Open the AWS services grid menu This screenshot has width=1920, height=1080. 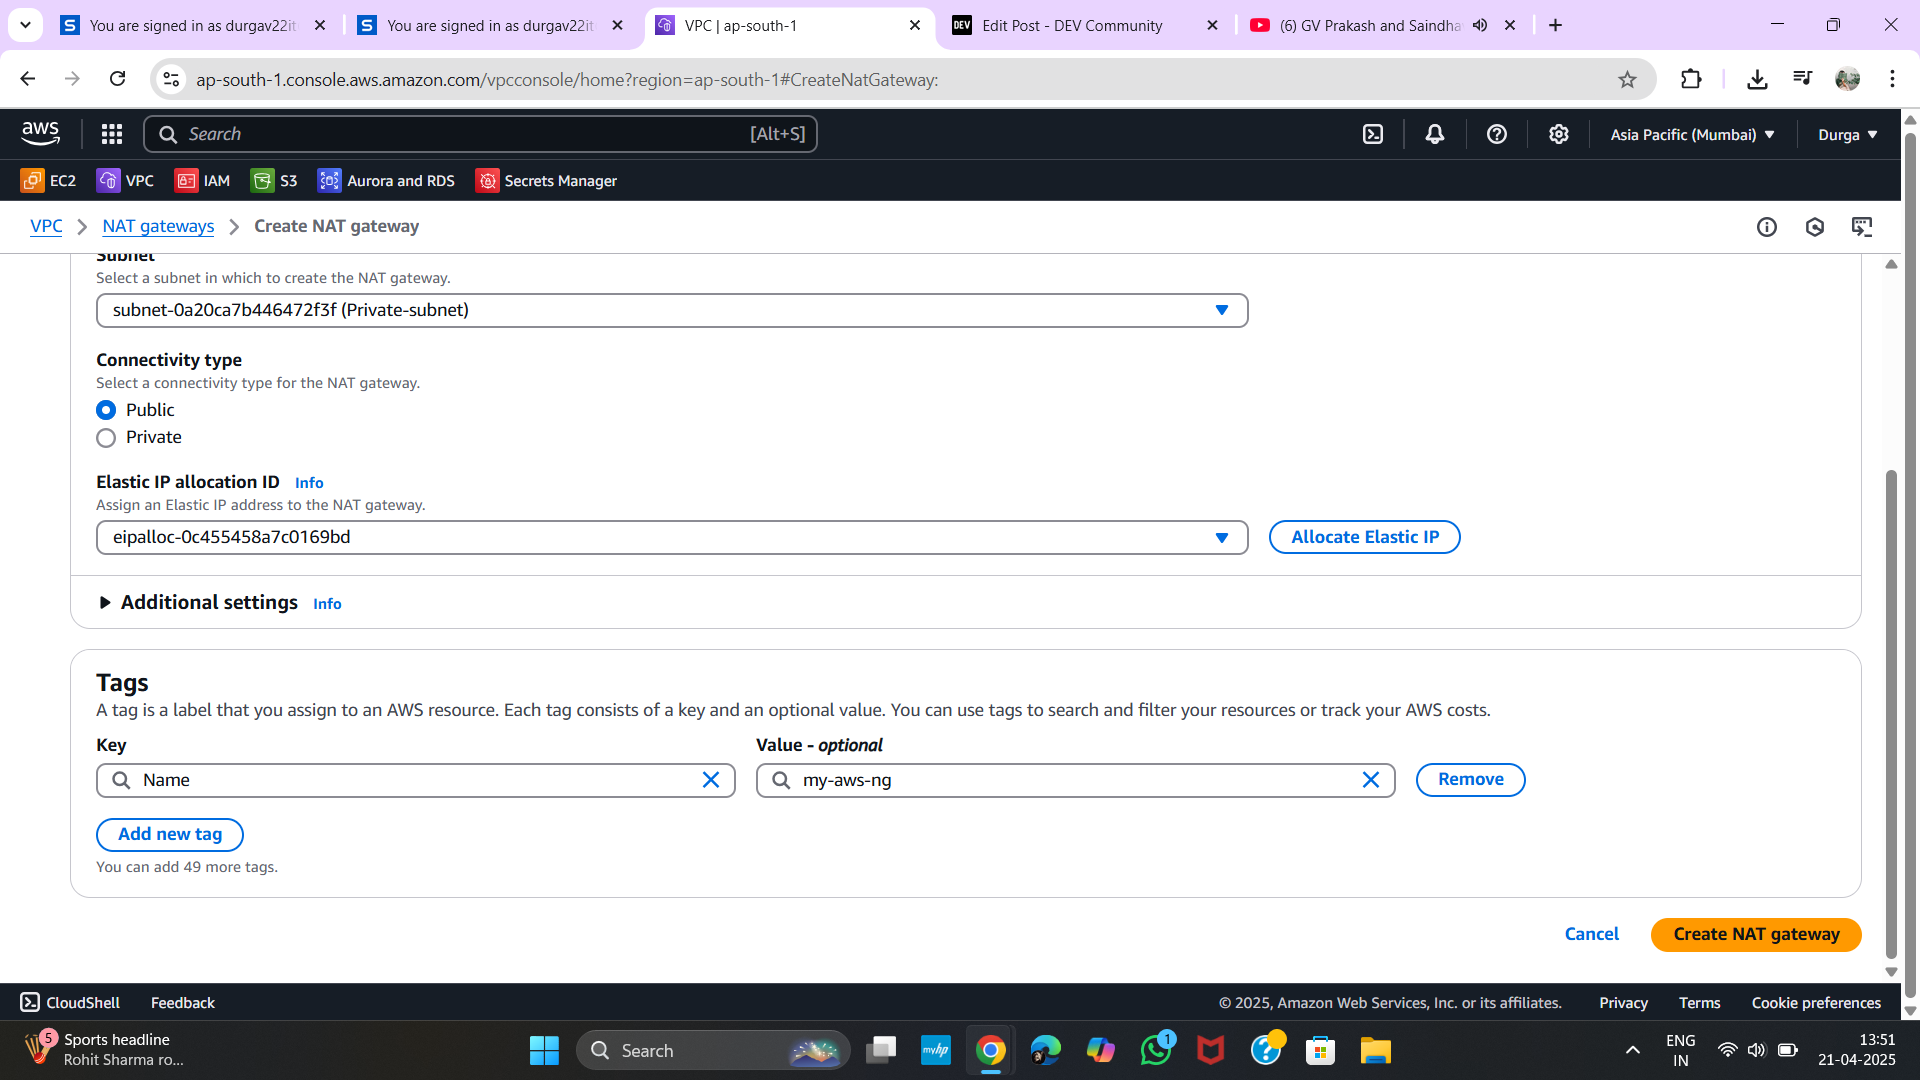[112, 134]
